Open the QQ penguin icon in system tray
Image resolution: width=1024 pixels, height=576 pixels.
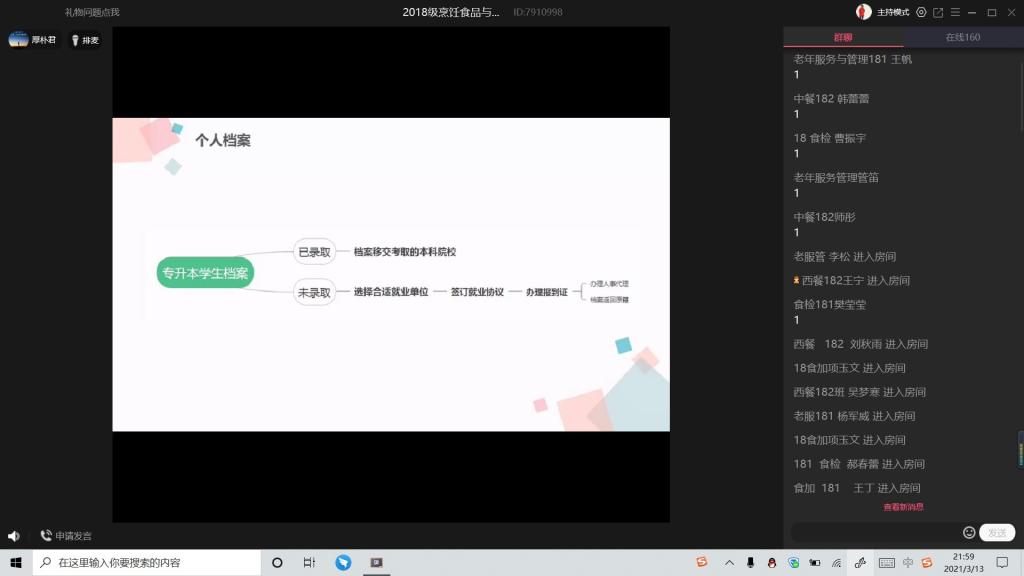pos(771,563)
